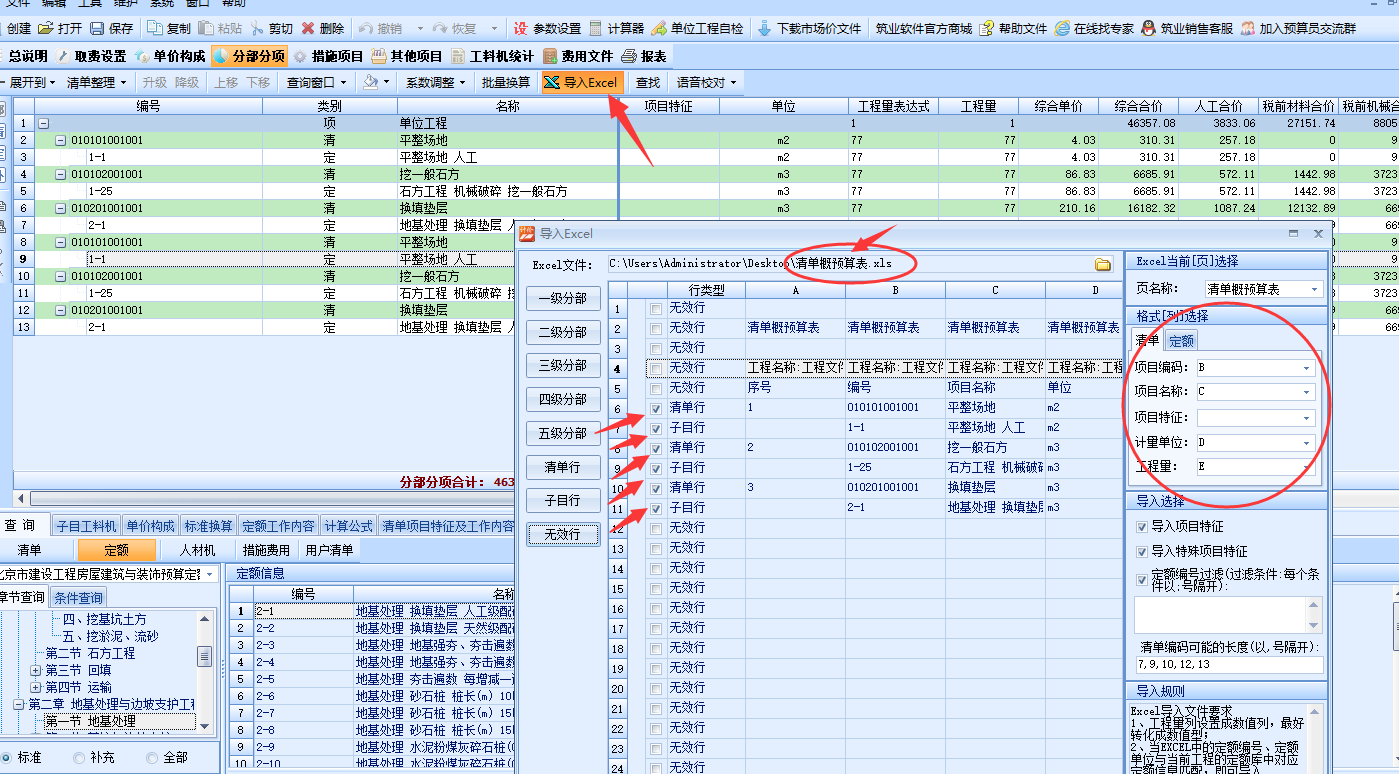Viewport: 1399px width, 774px height.
Task: Select the 条件查询 tab
Action: tap(78, 598)
